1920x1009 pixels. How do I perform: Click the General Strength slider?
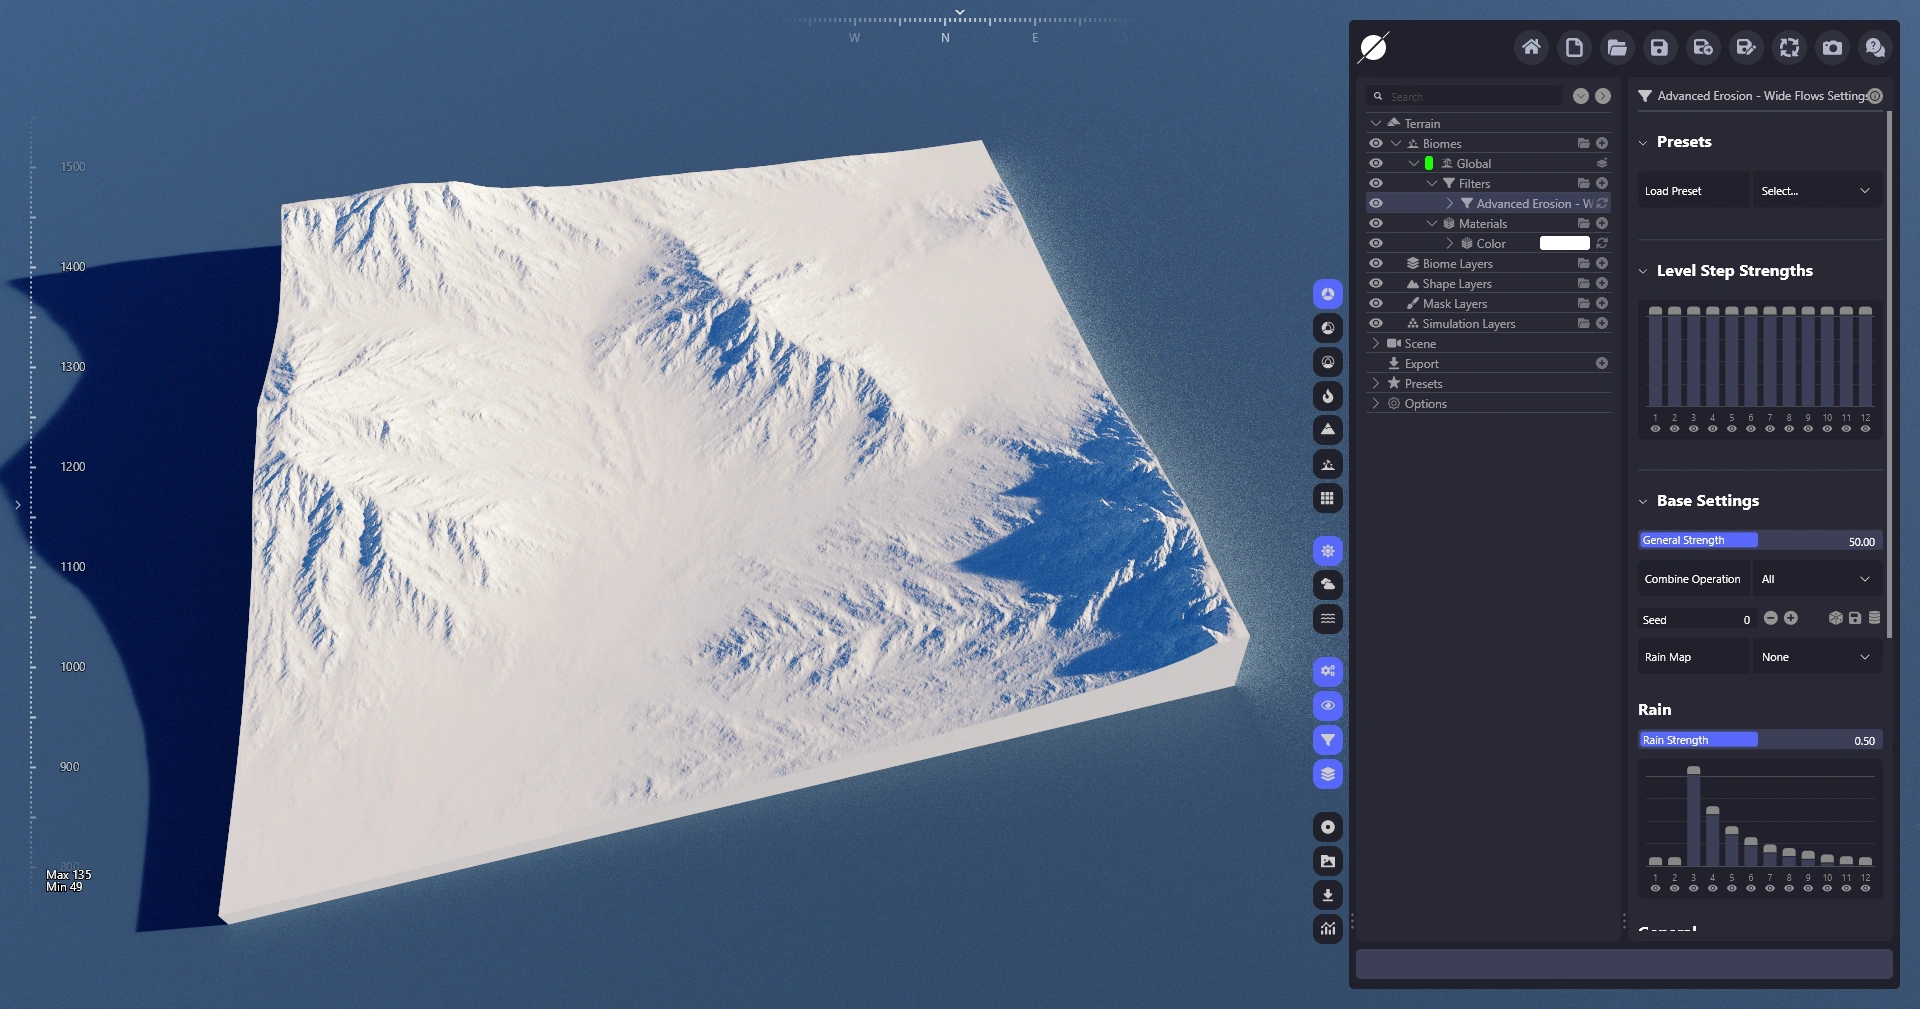point(1759,540)
